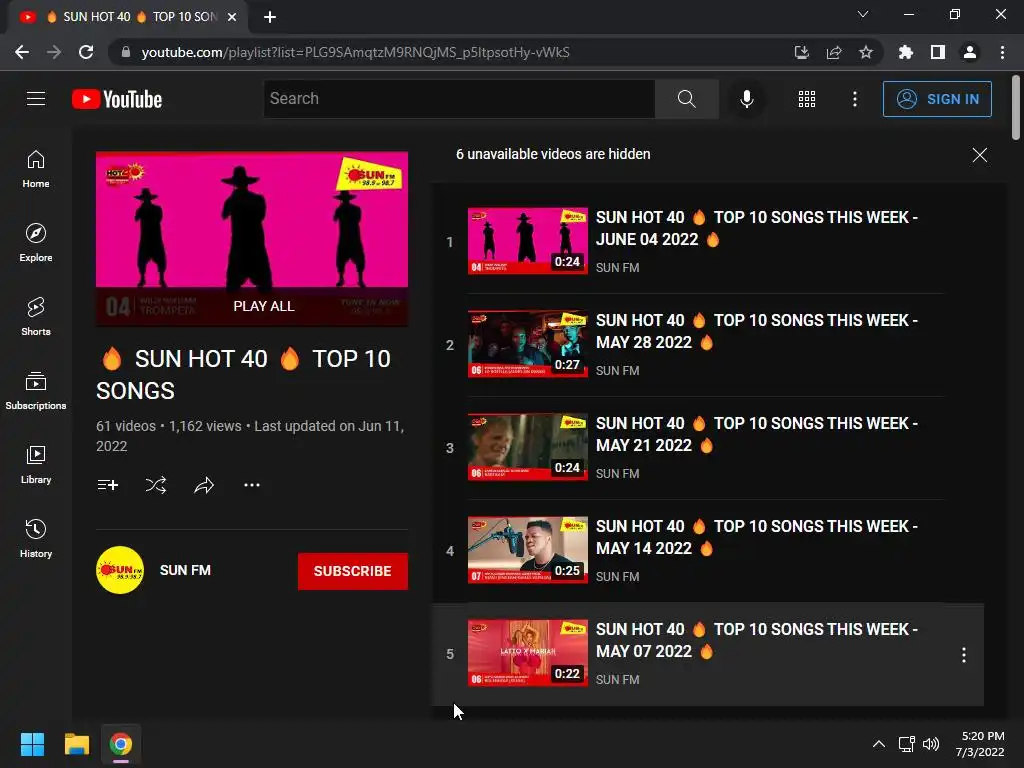Click PLAY ALL on the playlist cover

click(x=263, y=306)
